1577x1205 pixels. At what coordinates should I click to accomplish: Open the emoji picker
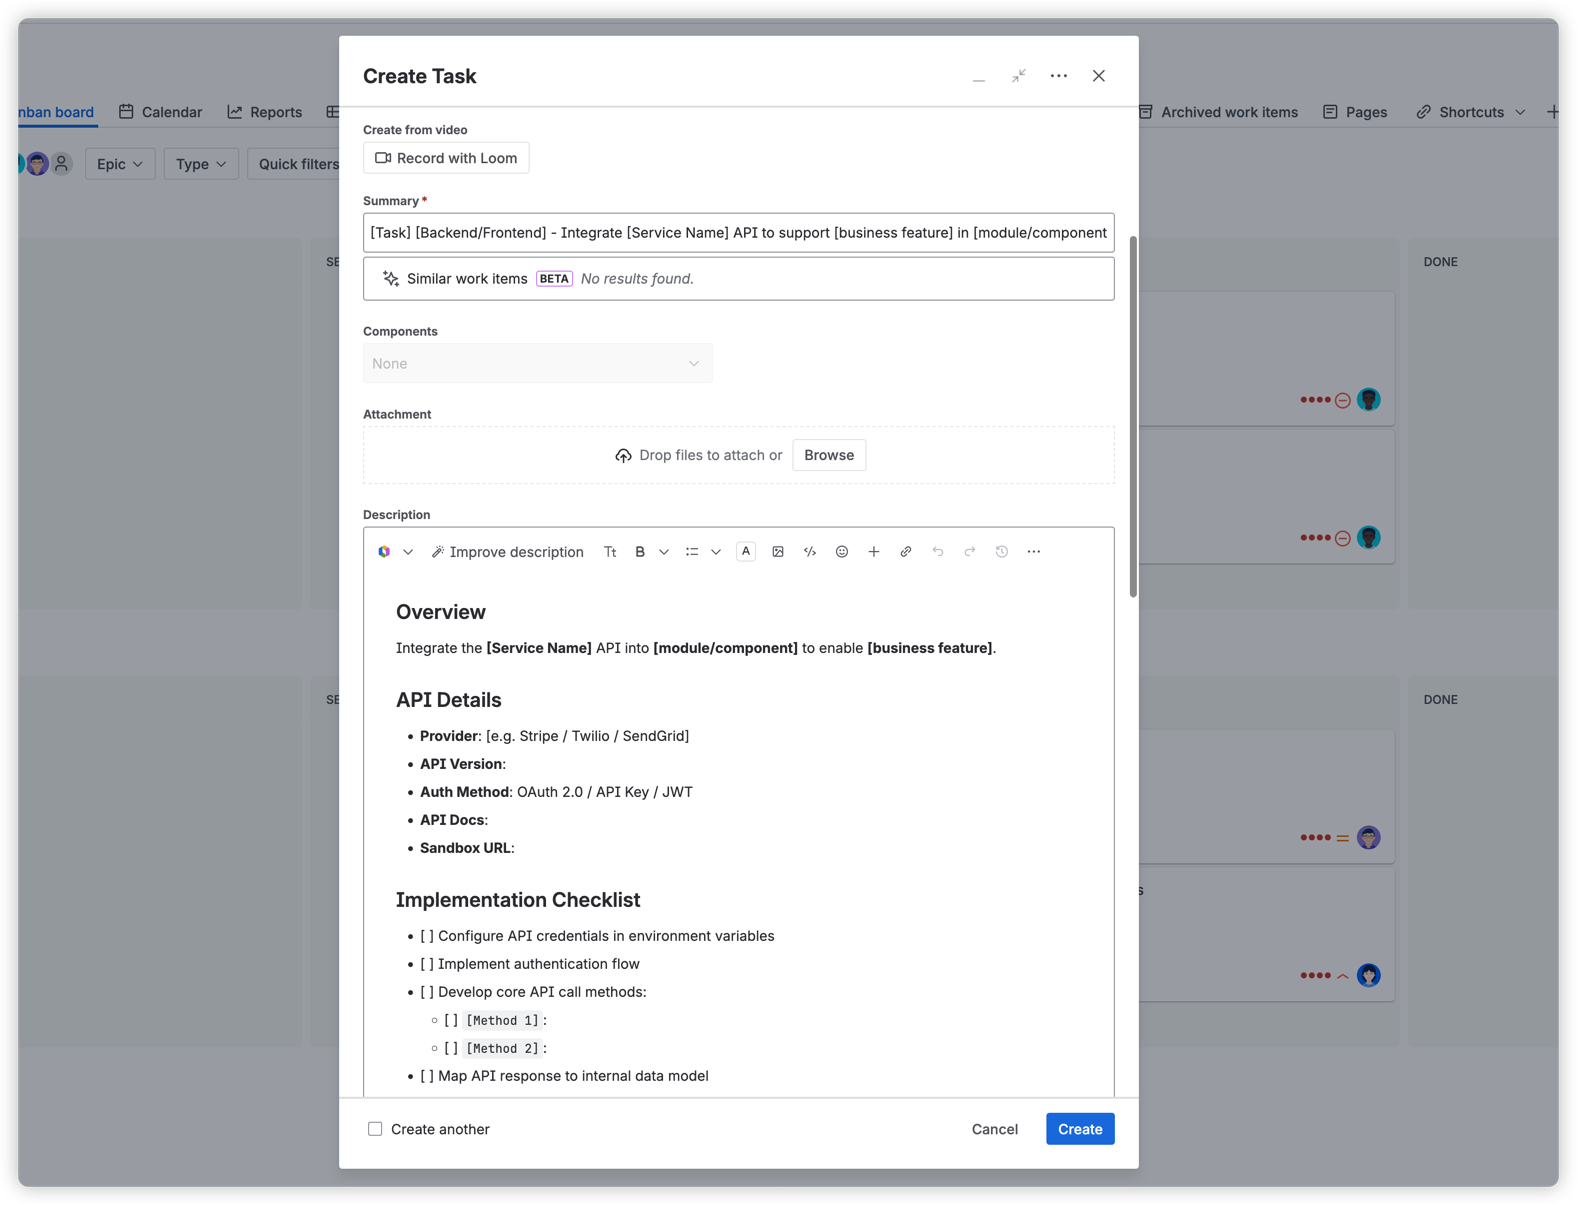(842, 552)
